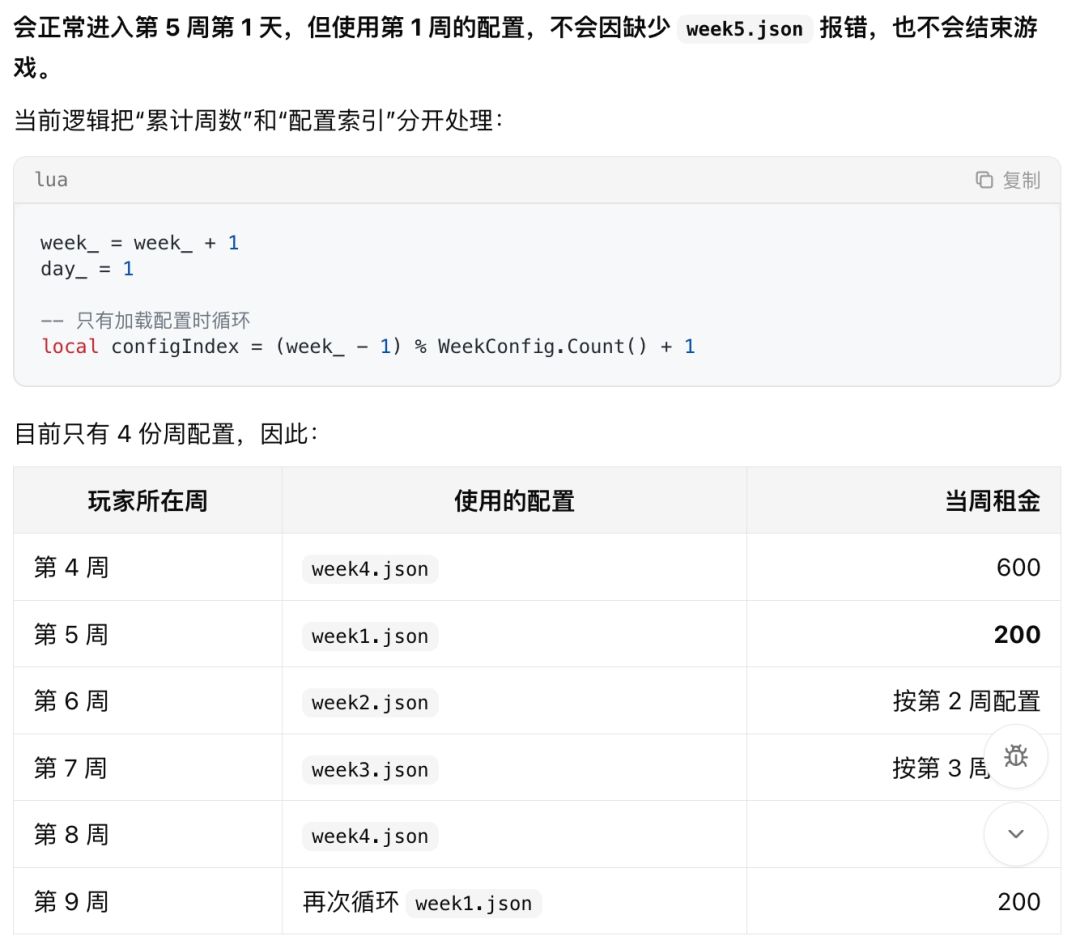Viewport: 1080px width, 949px height.
Task: Click the scroll-down chevron button
Action: [x=1016, y=834]
